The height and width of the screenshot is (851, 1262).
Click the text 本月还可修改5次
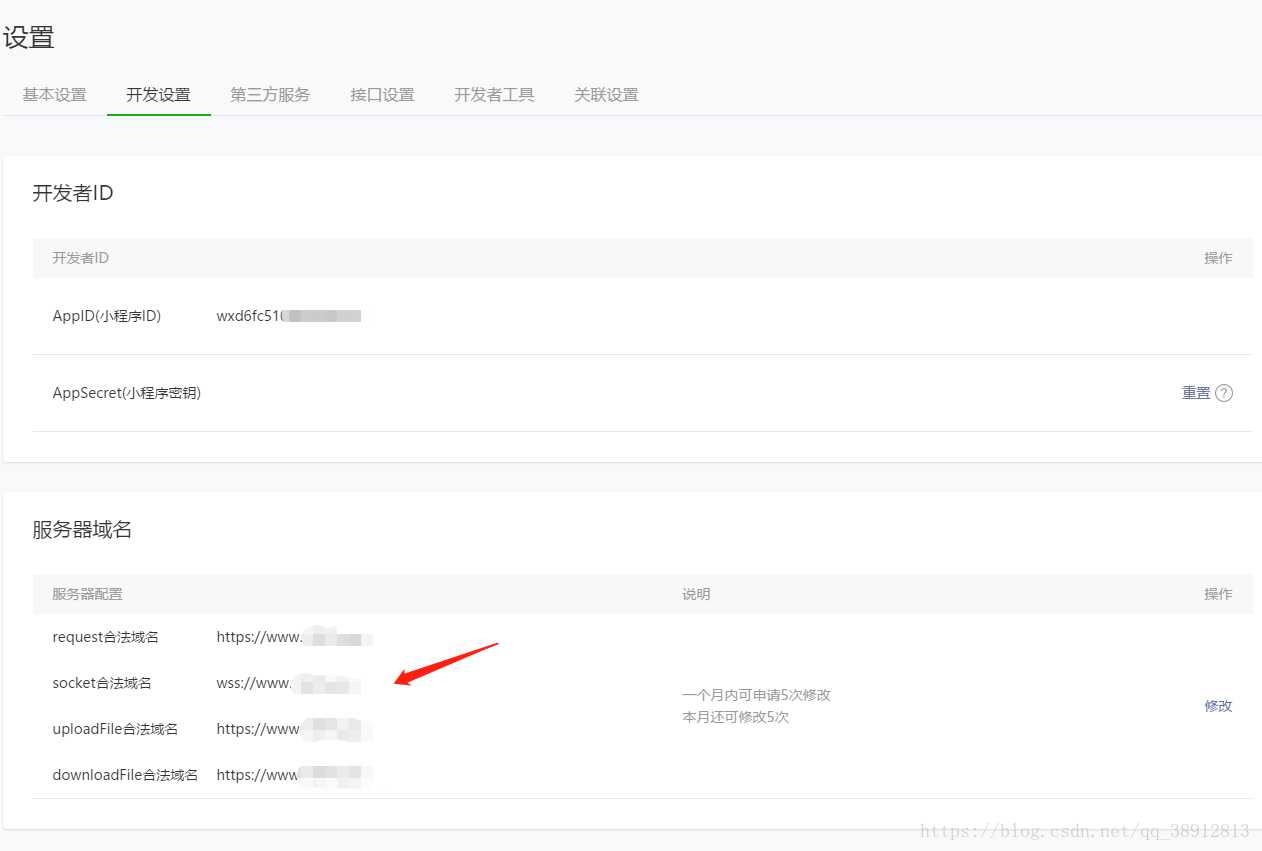735,717
